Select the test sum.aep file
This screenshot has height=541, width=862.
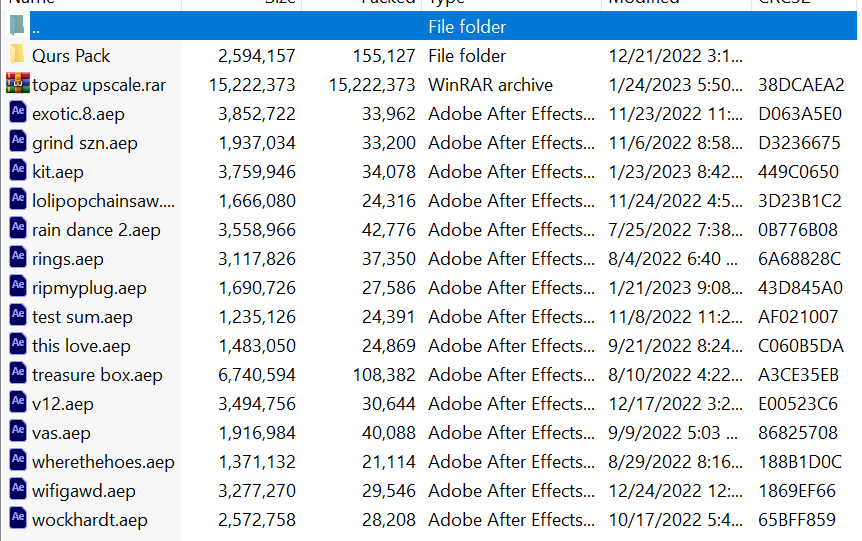82,317
